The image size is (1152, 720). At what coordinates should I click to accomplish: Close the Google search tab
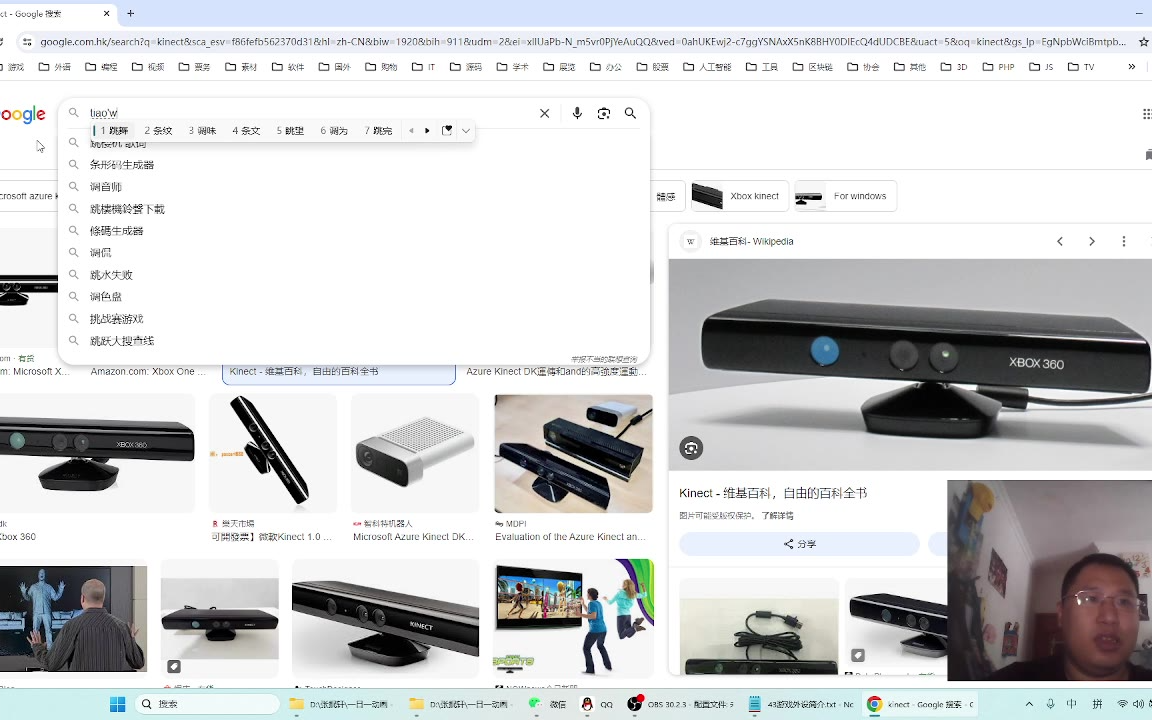[107, 13]
